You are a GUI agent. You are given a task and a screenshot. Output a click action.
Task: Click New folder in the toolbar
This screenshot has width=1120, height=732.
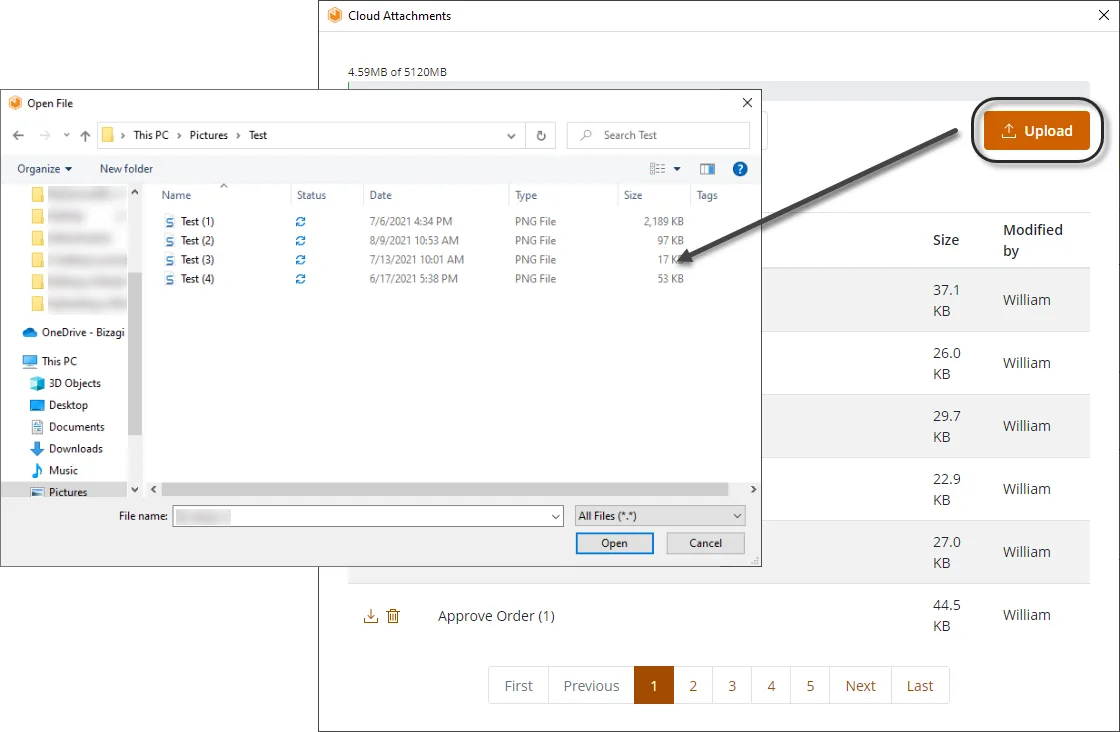(126, 169)
